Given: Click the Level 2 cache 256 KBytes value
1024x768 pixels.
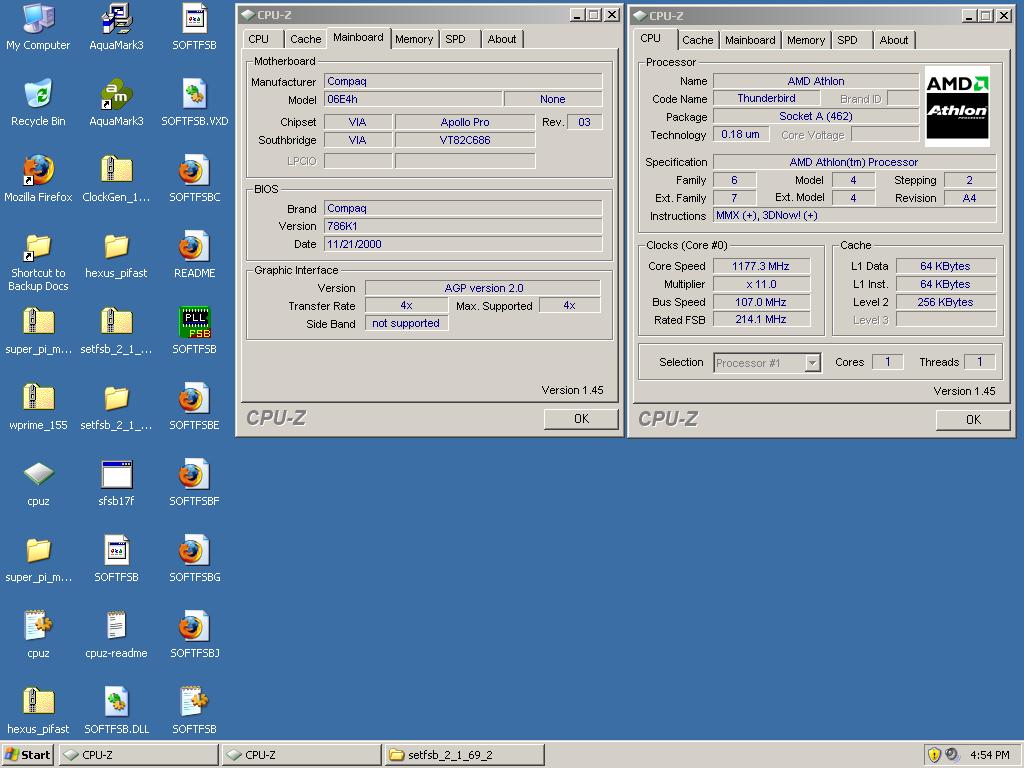Looking at the screenshot, I should [x=946, y=302].
